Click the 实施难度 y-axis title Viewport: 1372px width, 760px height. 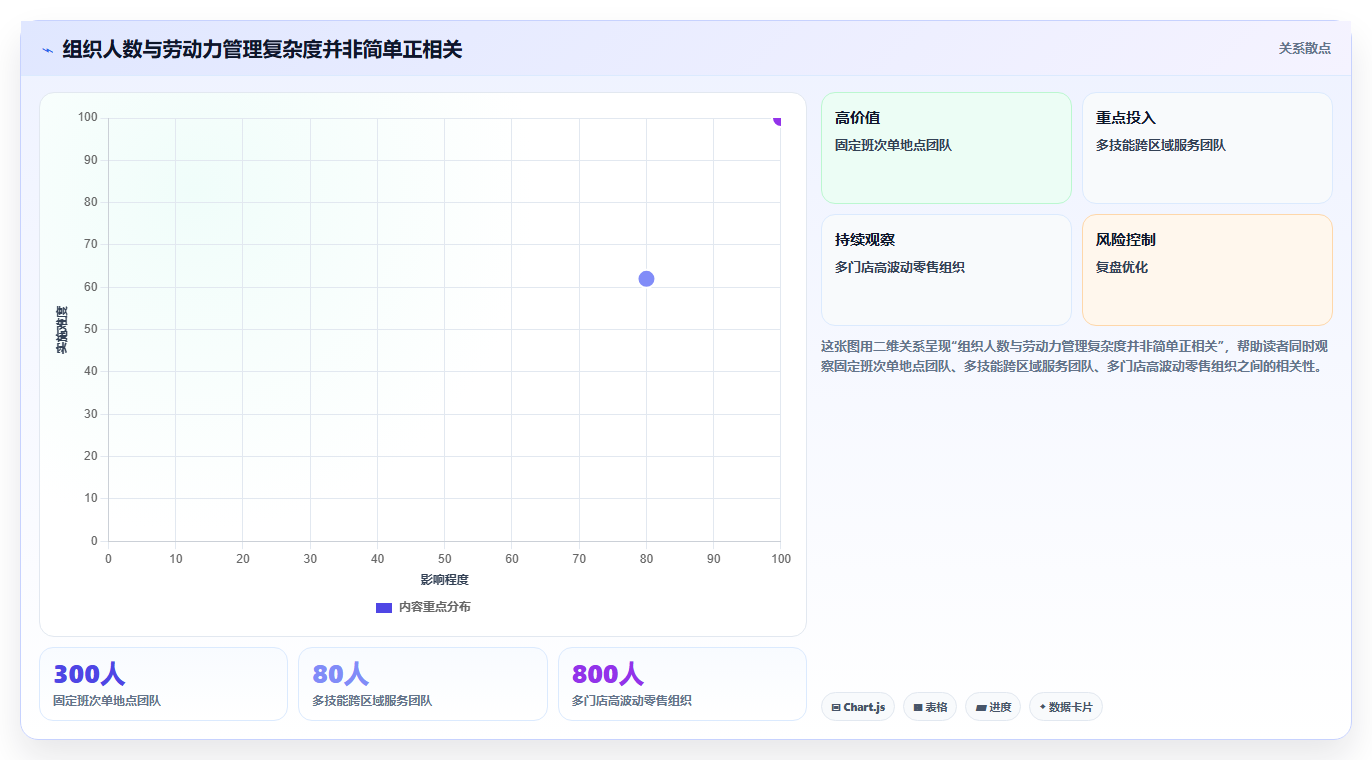[62, 330]
